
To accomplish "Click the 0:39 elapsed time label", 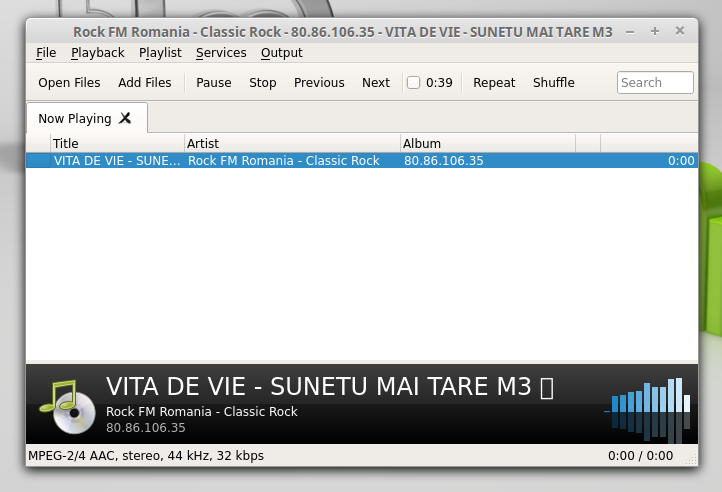I will (x=439, y=82).
